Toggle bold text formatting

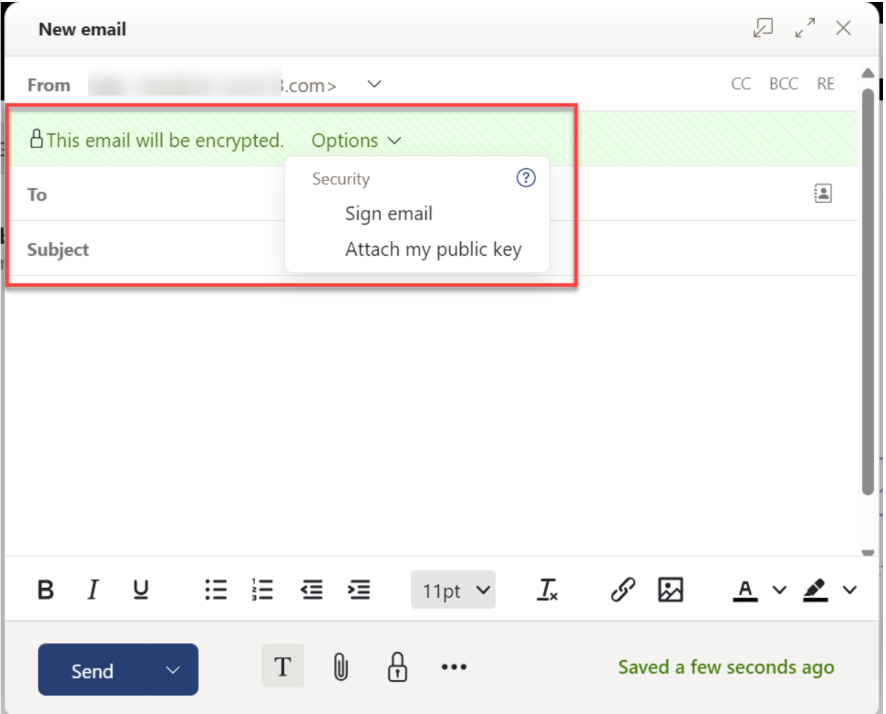(x=45, y=590)
